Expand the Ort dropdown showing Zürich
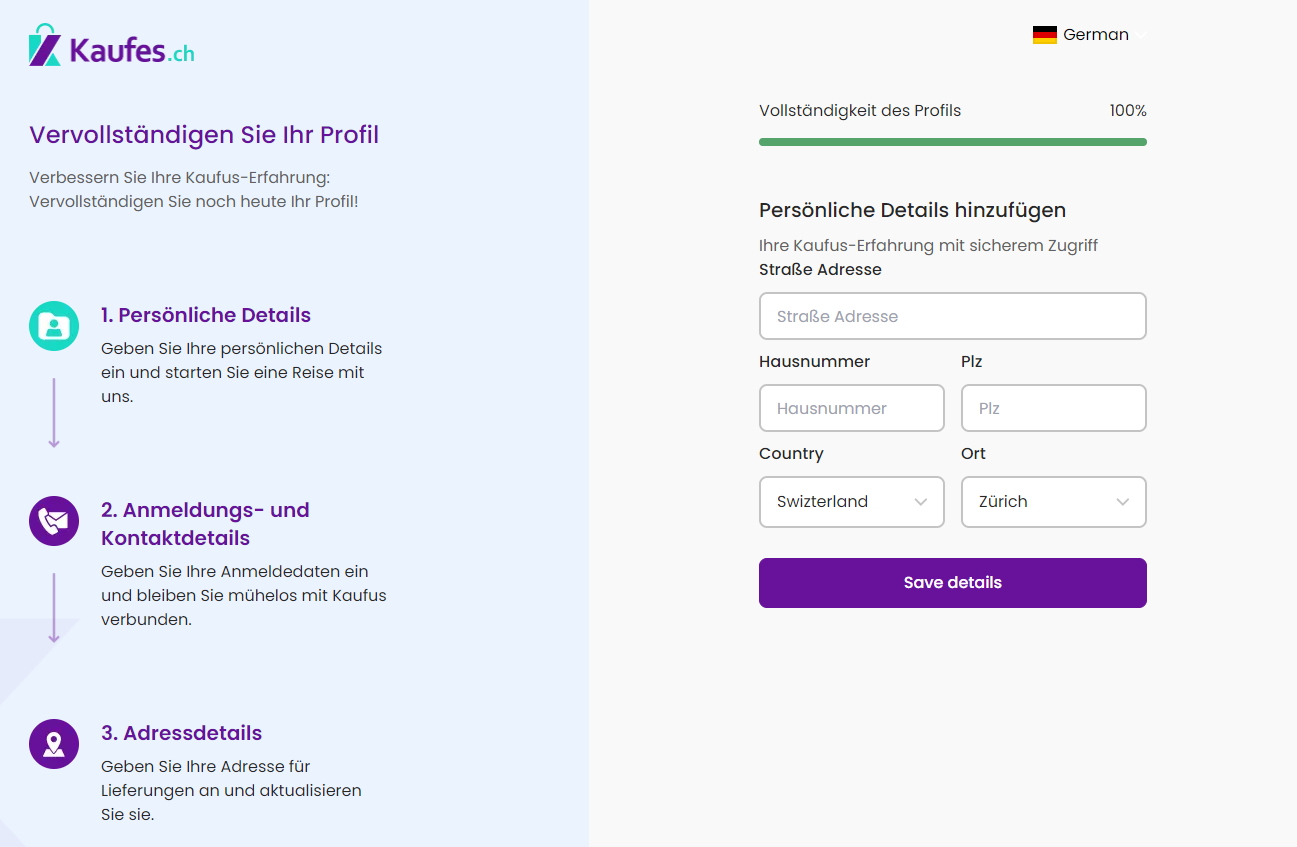The height and width of the screenshot is (847, 1297). pos(1054,502)
